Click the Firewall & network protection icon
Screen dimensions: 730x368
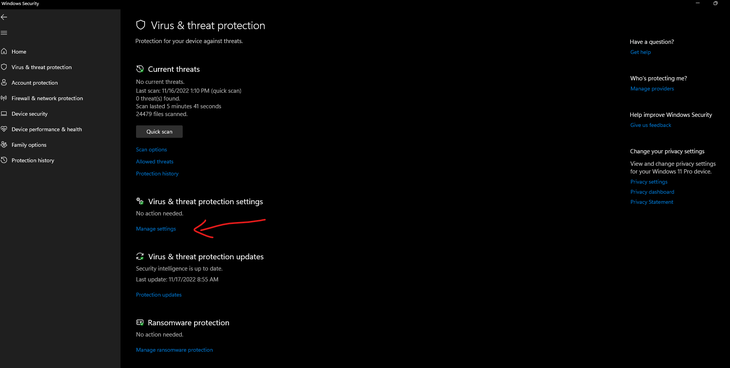tap(4, 98)
